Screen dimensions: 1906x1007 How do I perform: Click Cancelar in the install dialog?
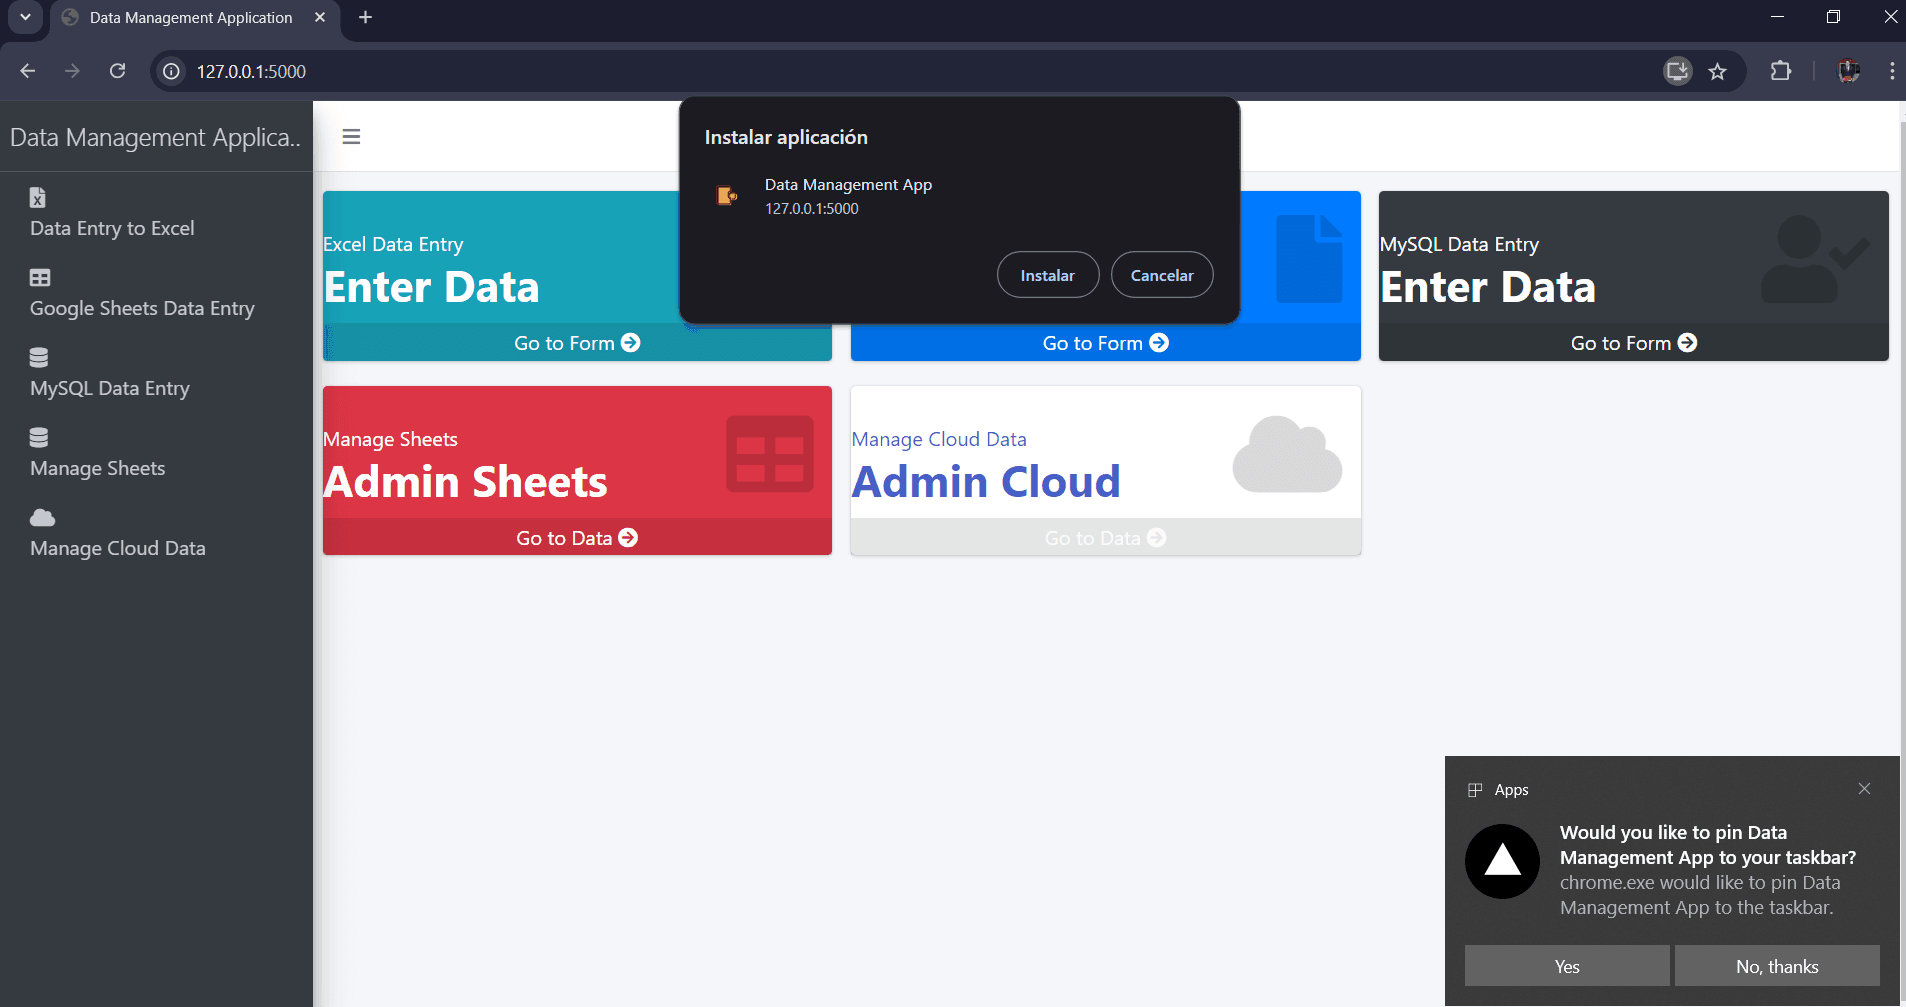(x=1162, y=275)
